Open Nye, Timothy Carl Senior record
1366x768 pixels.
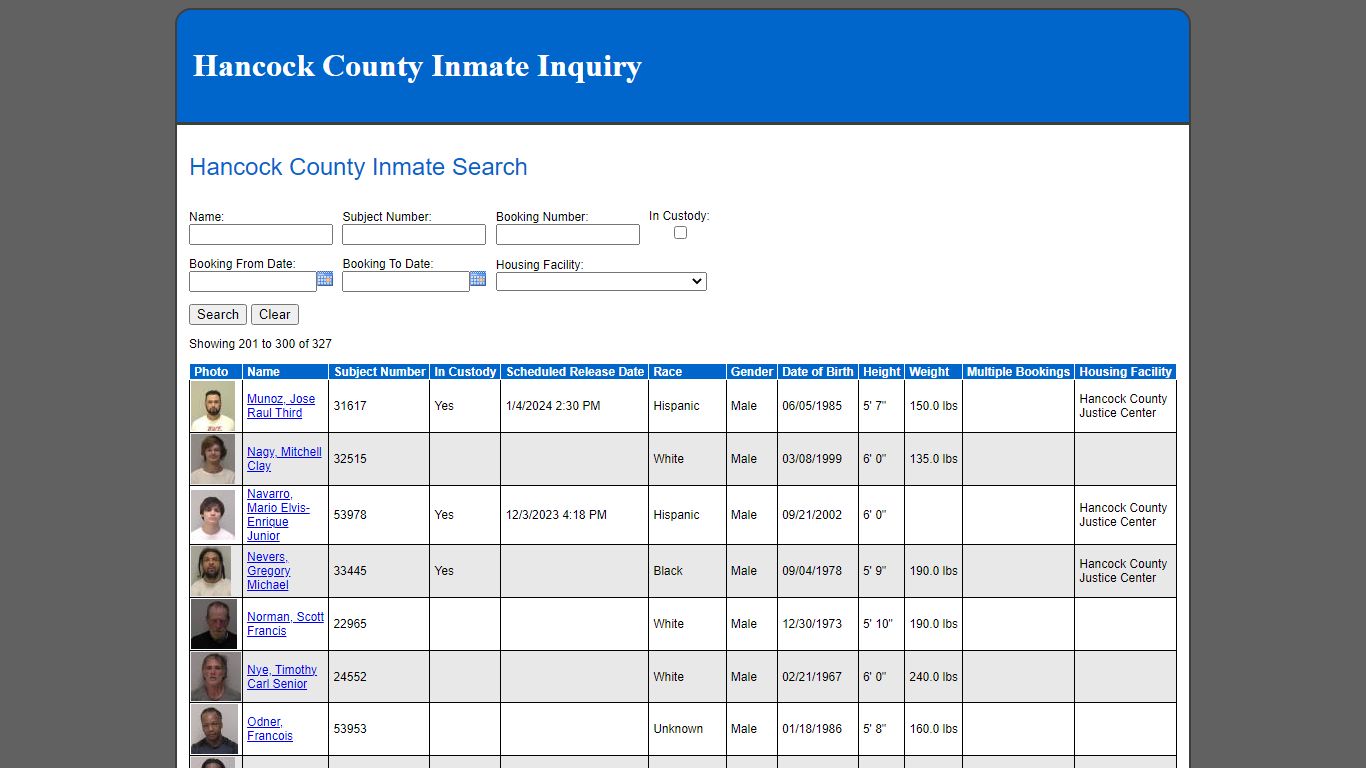(282, 677)
